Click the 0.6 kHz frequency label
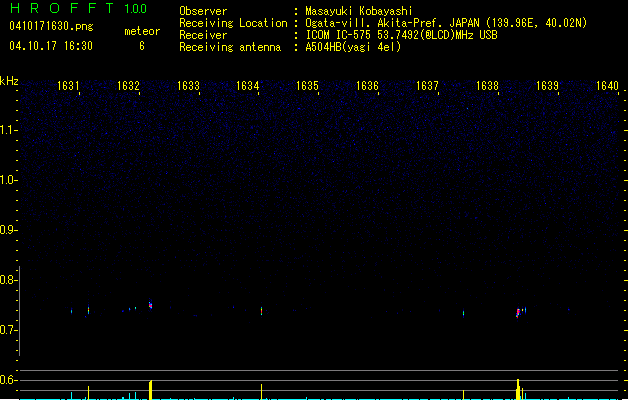The width and height of the screenshot is (629, 400). point(8,380)
